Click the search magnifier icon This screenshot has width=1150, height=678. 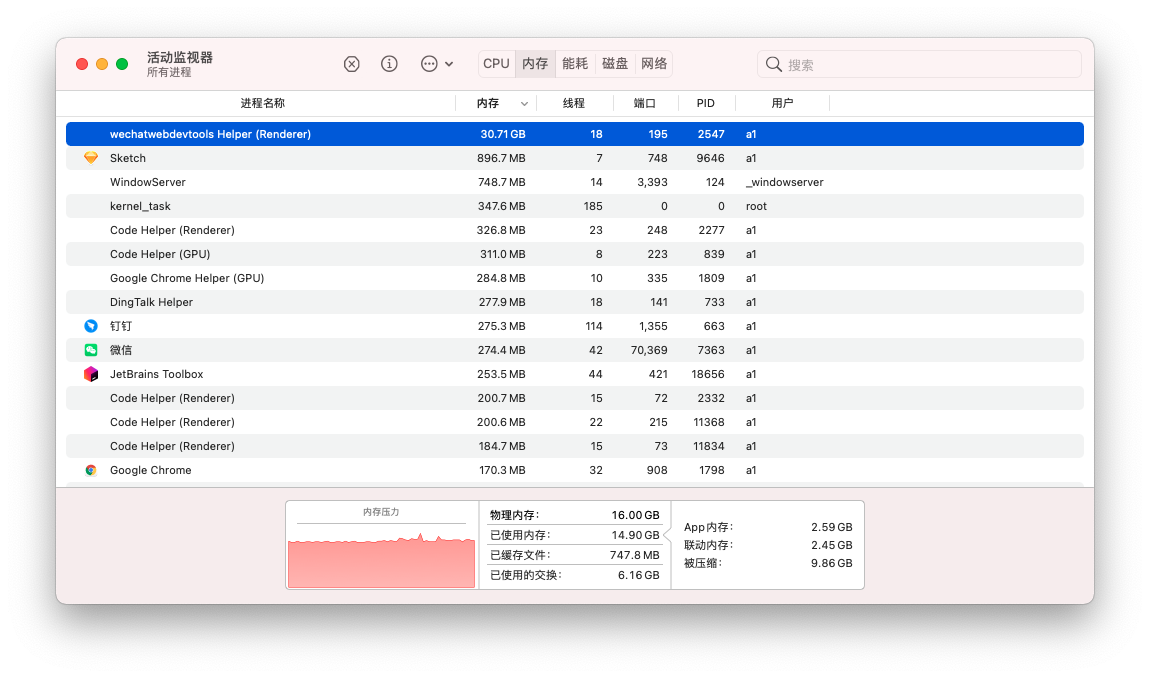tap(773, 65)
